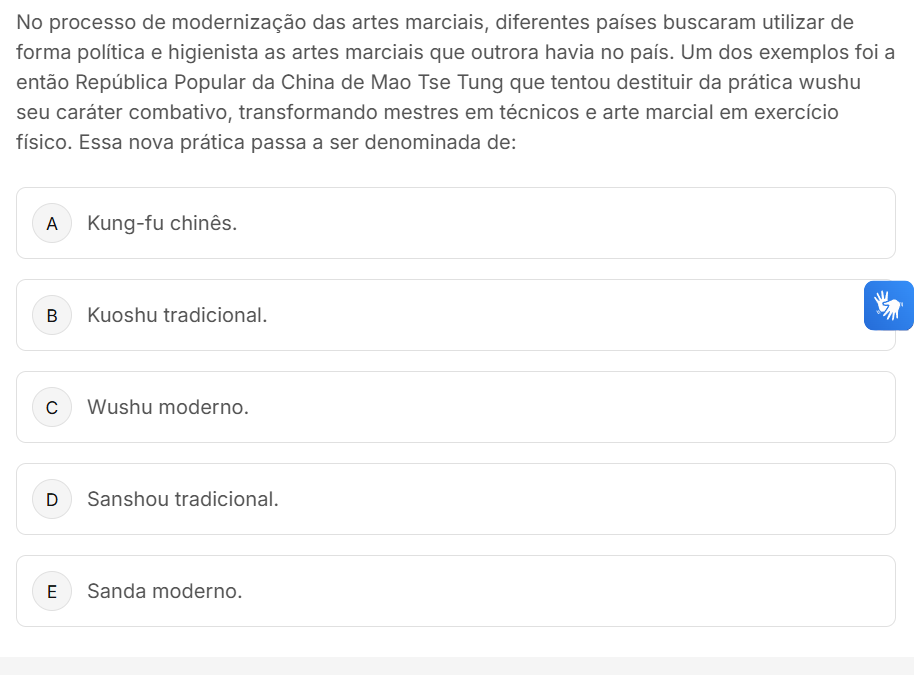Select the circle marked A
Viewport: 914px width, 675px height.
point(52,224)
